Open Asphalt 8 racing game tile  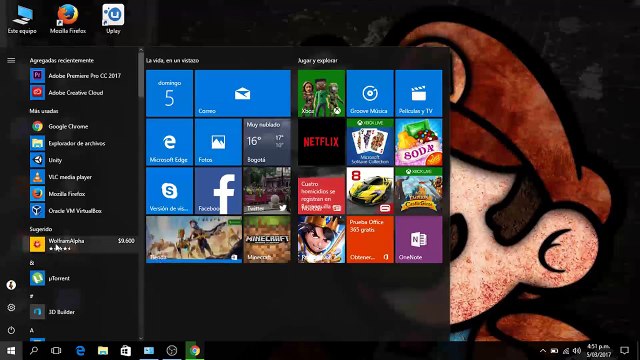pos(370,191)
